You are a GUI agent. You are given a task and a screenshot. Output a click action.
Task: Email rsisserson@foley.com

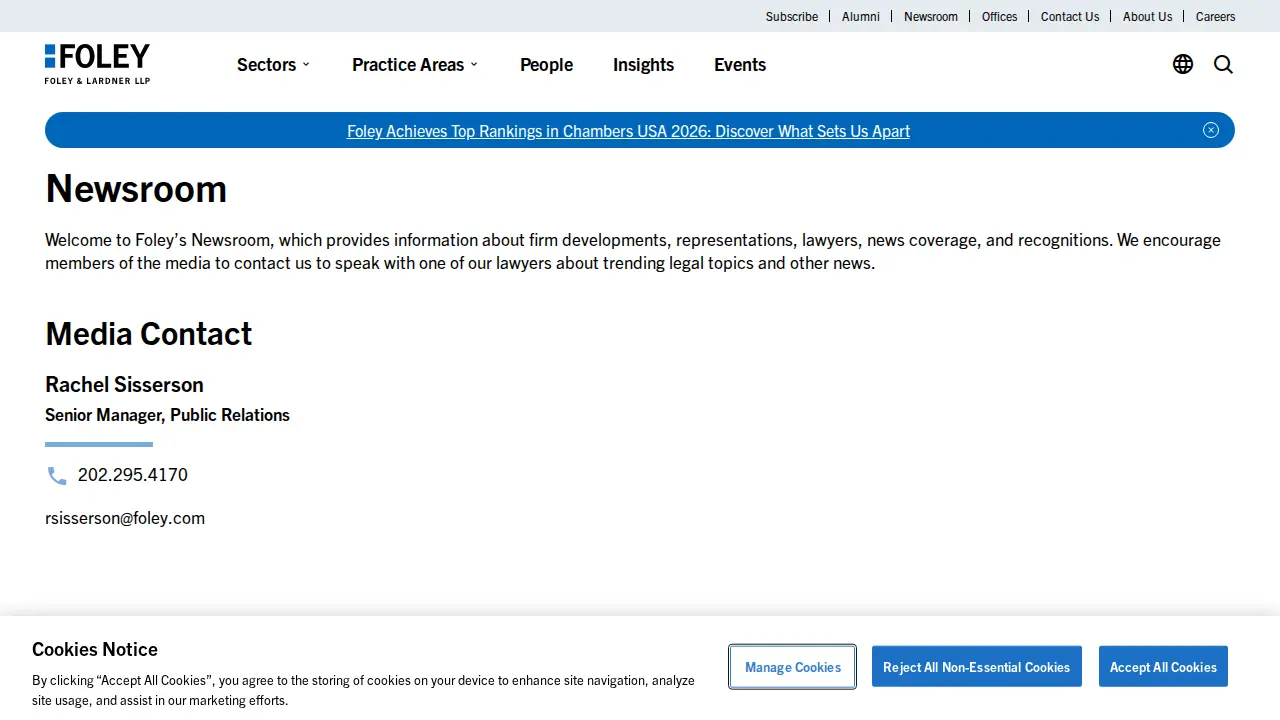[x=125, y=518]
